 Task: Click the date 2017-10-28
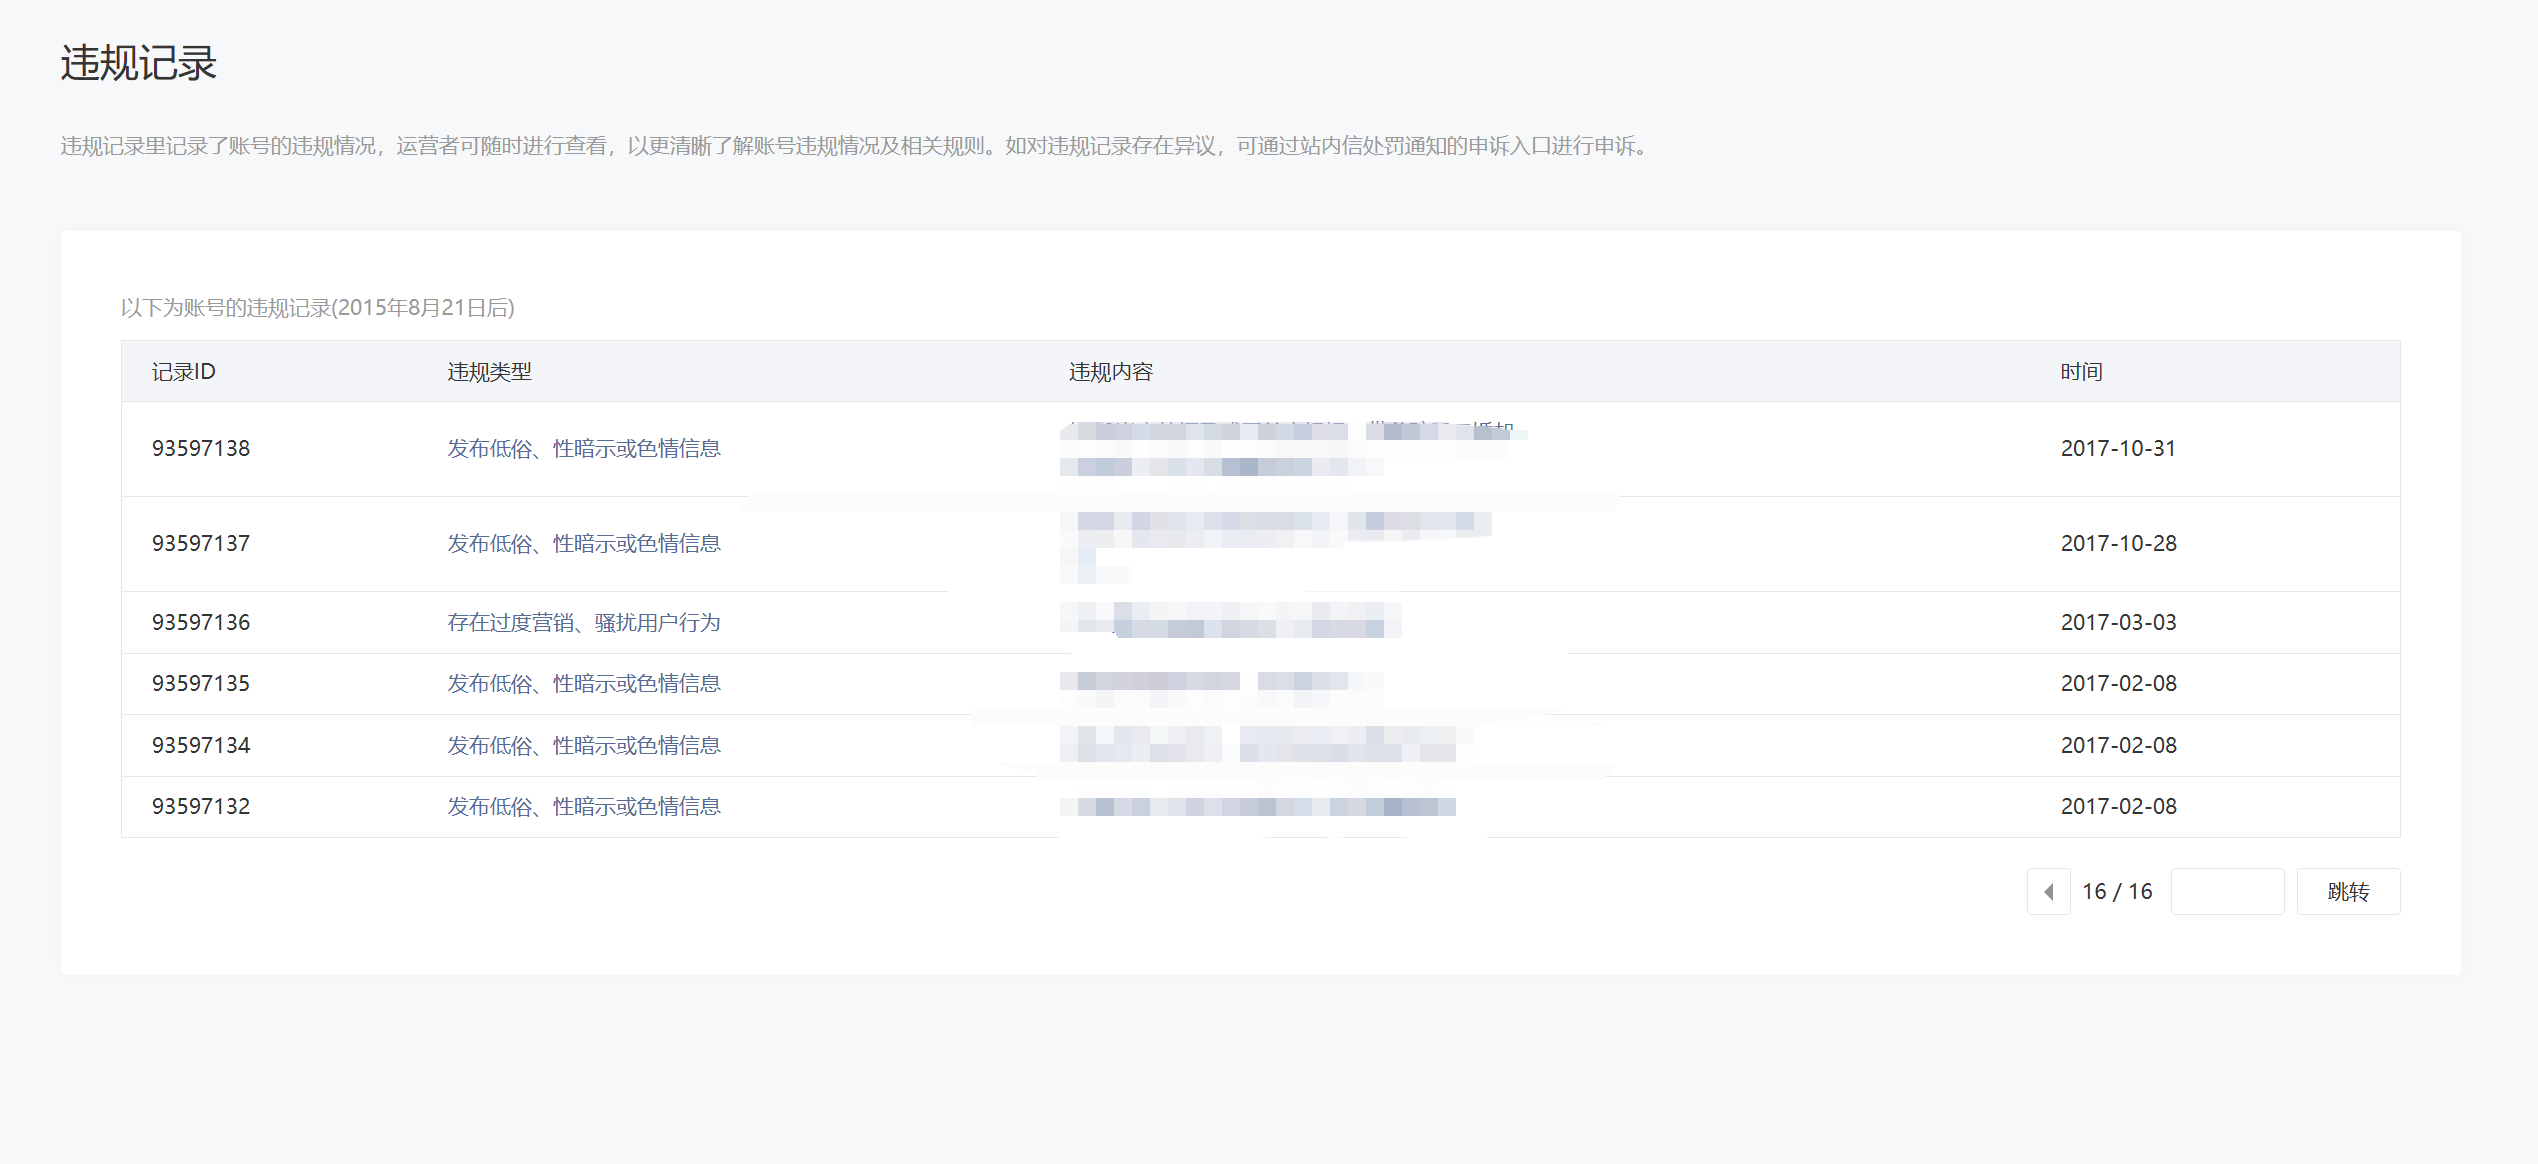[x=2118, y=543]
